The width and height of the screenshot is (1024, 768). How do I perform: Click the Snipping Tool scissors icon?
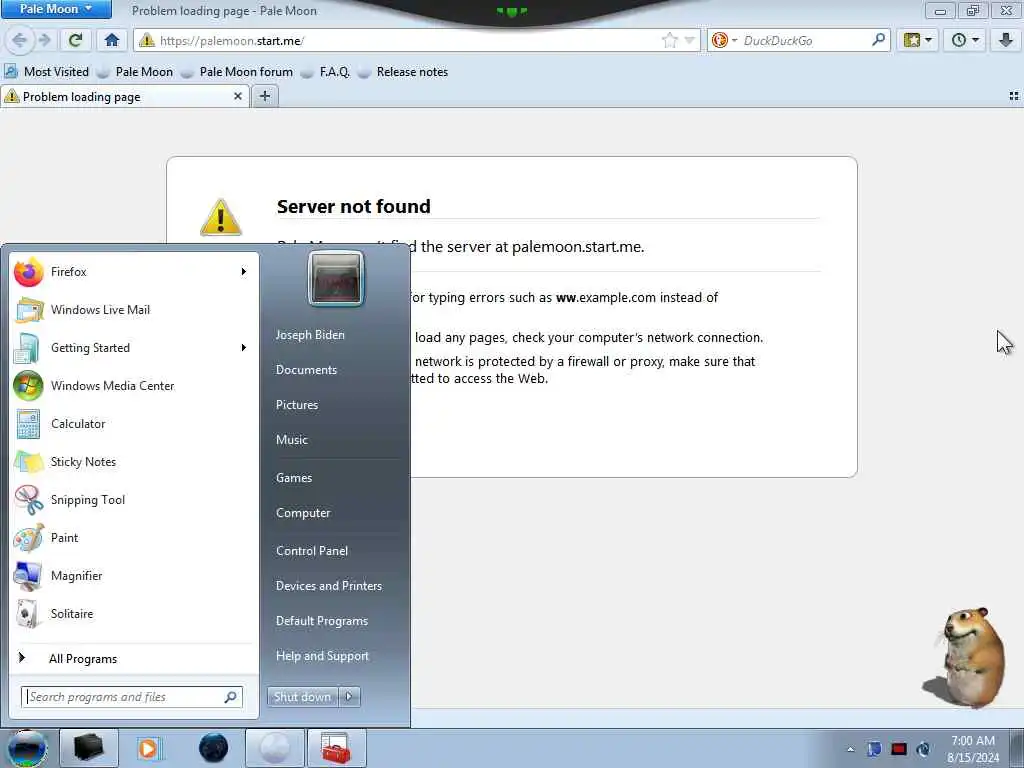click(x=28, y=500)
